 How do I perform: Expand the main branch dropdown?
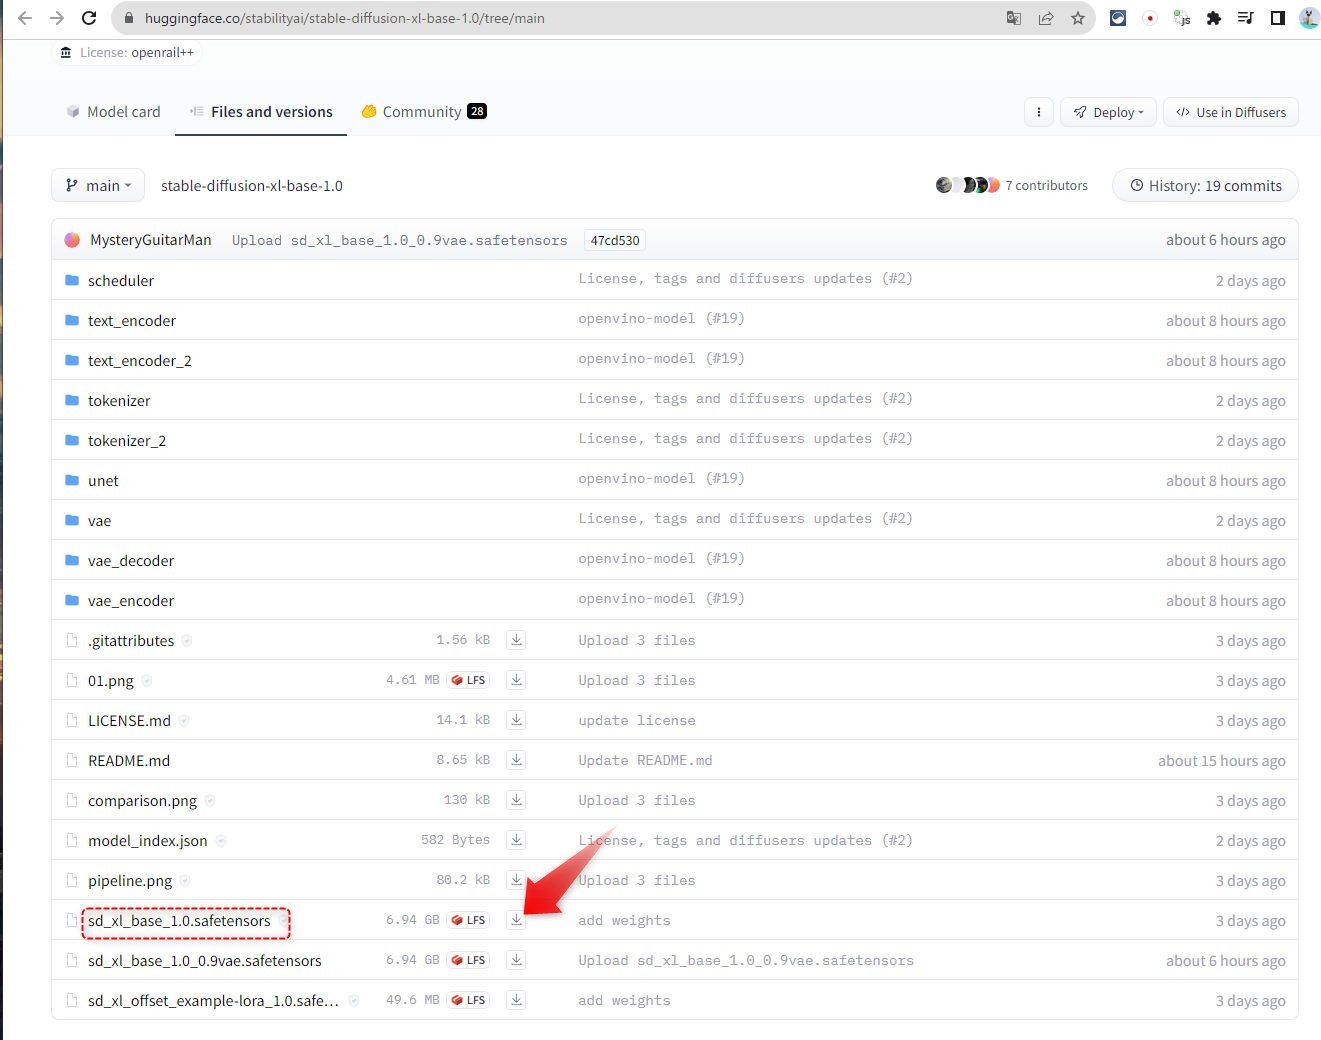click(98, 185)
